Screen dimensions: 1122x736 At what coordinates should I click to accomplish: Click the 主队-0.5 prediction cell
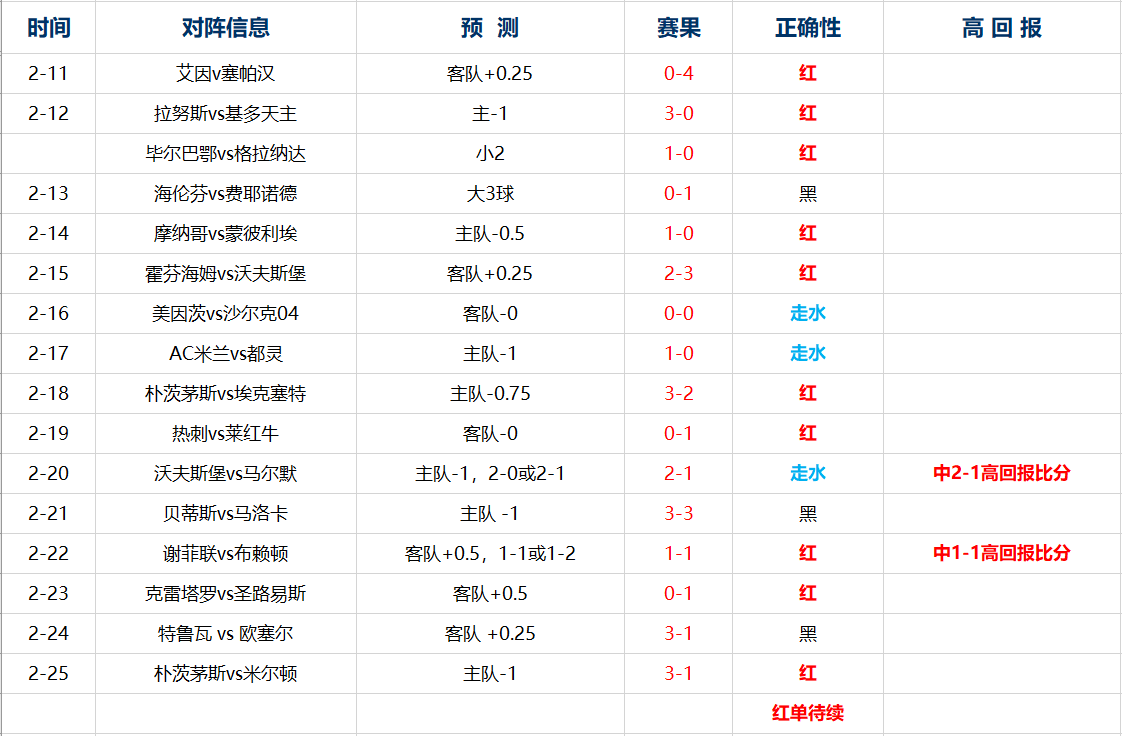(490, 234)
